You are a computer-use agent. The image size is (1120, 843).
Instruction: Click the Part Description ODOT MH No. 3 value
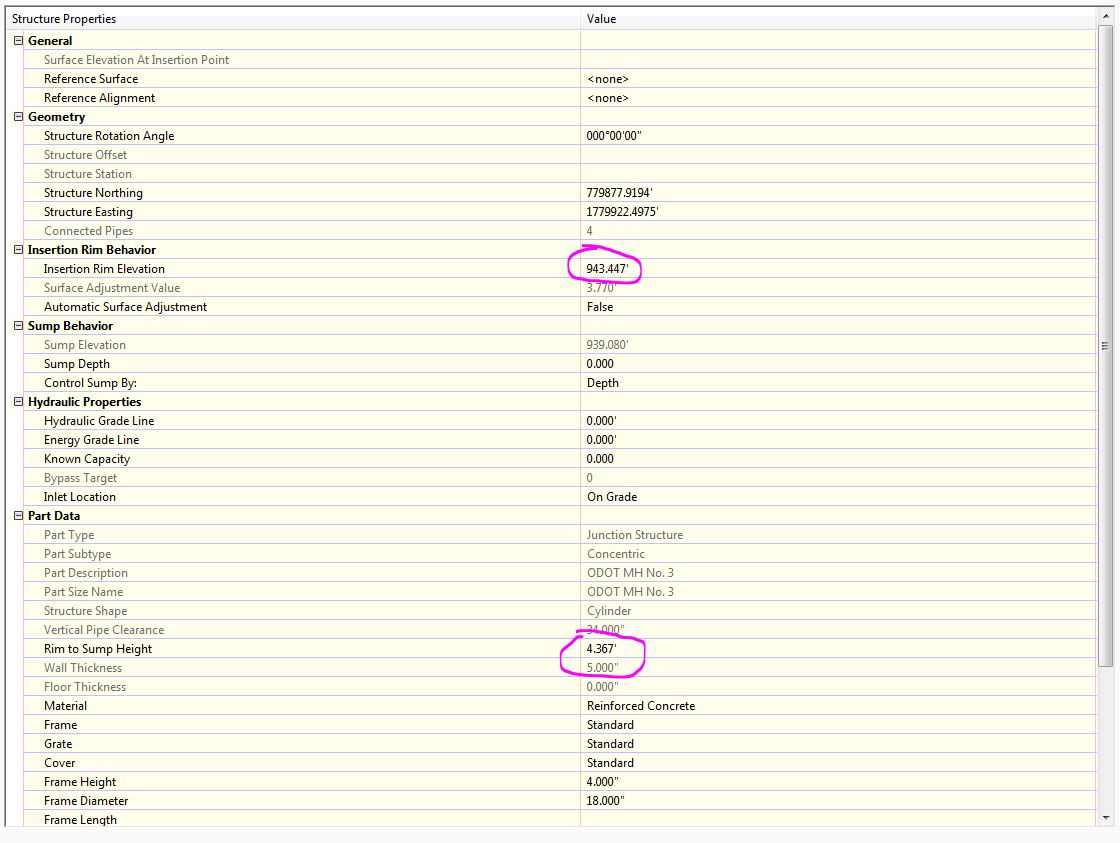[630, 573]
